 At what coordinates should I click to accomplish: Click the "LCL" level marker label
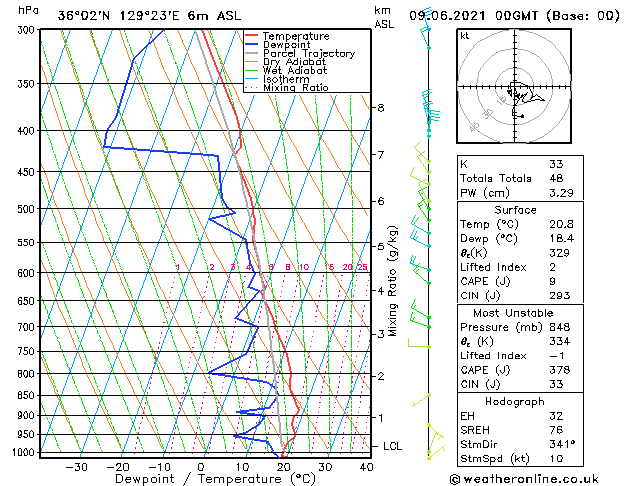coord(392,446)
